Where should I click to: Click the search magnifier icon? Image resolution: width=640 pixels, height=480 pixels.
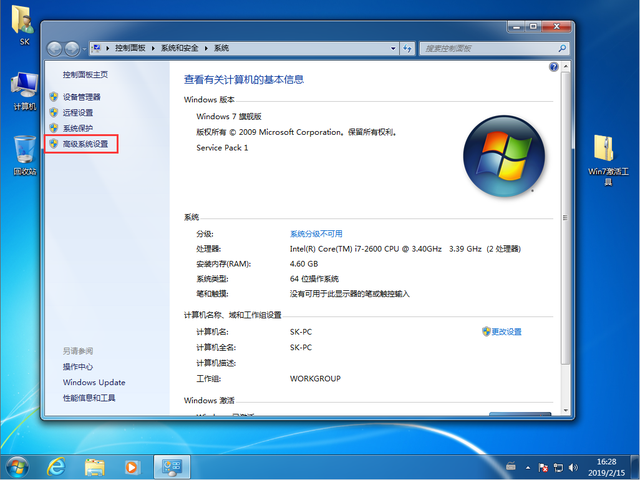[562, 49]
